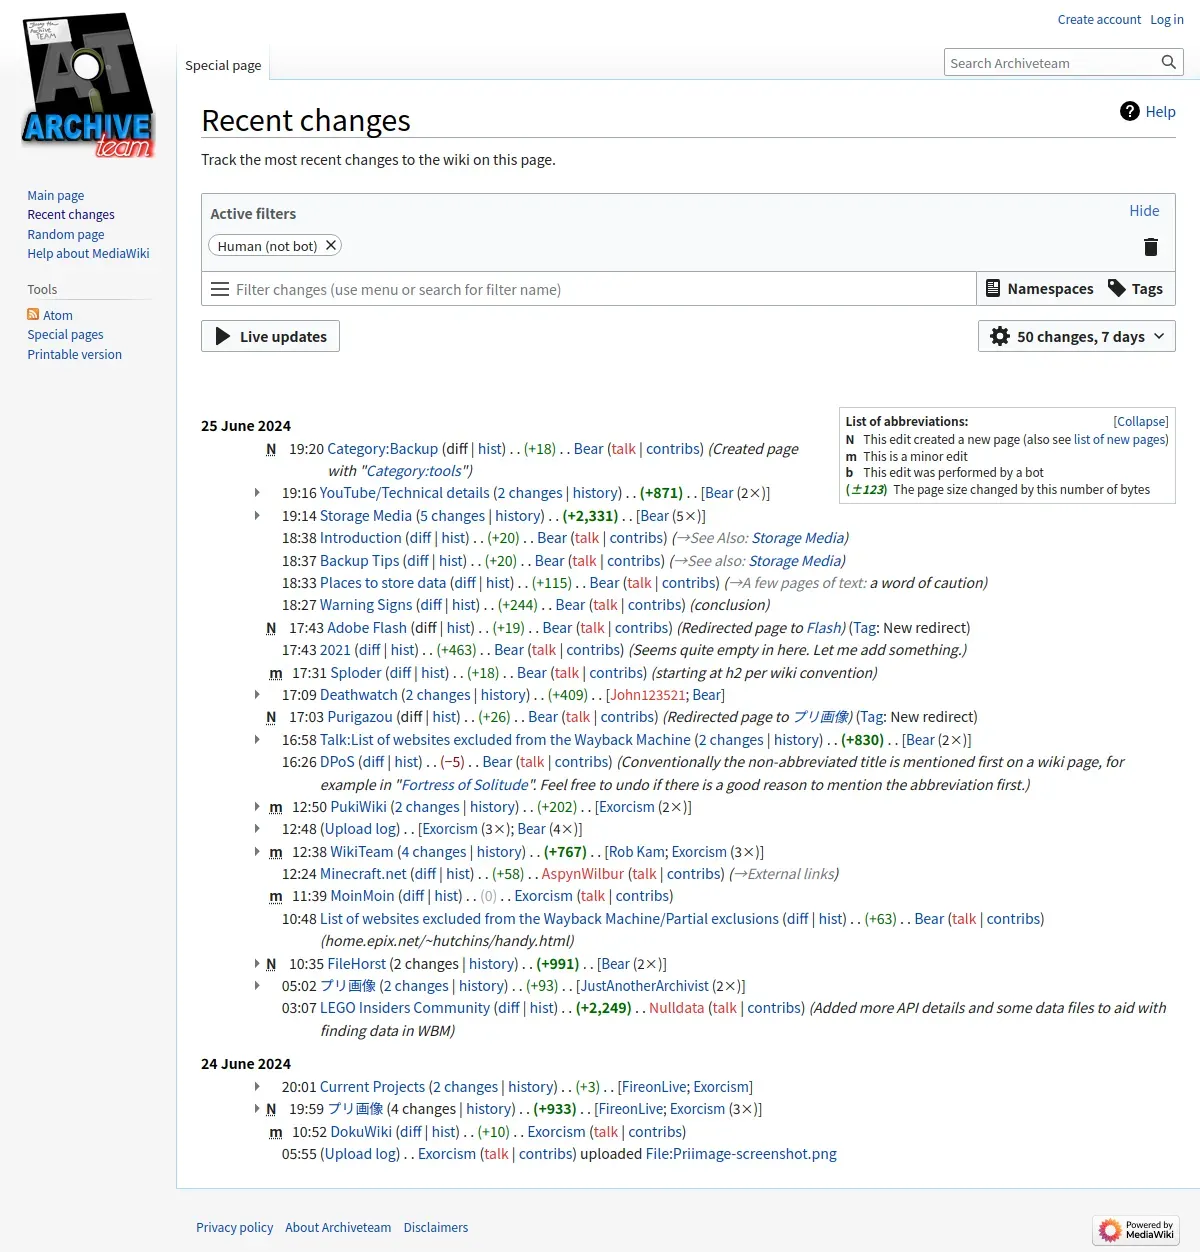Expand YouTube/Technical details grouped changes
1200x1252 pixels.
tap(257, 493)
